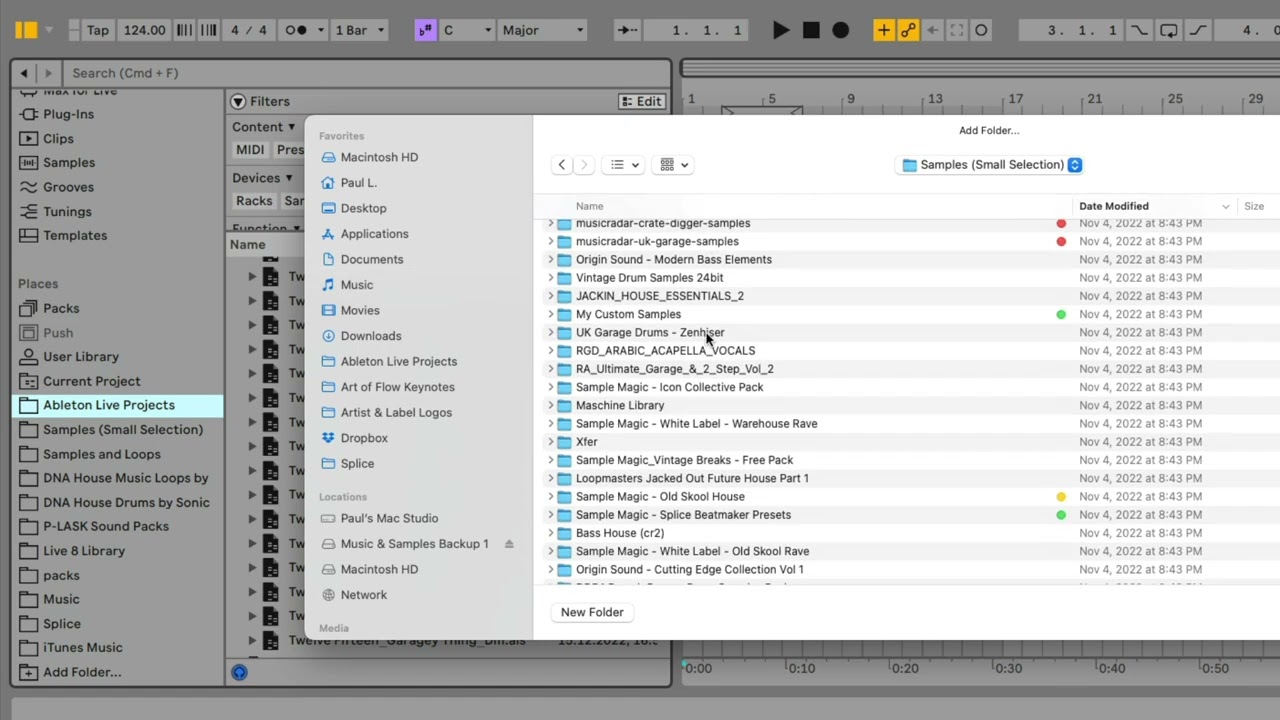Select Templates category in browser sidebar
This screenshot has height=720, width=1280.
pos(75,236)
